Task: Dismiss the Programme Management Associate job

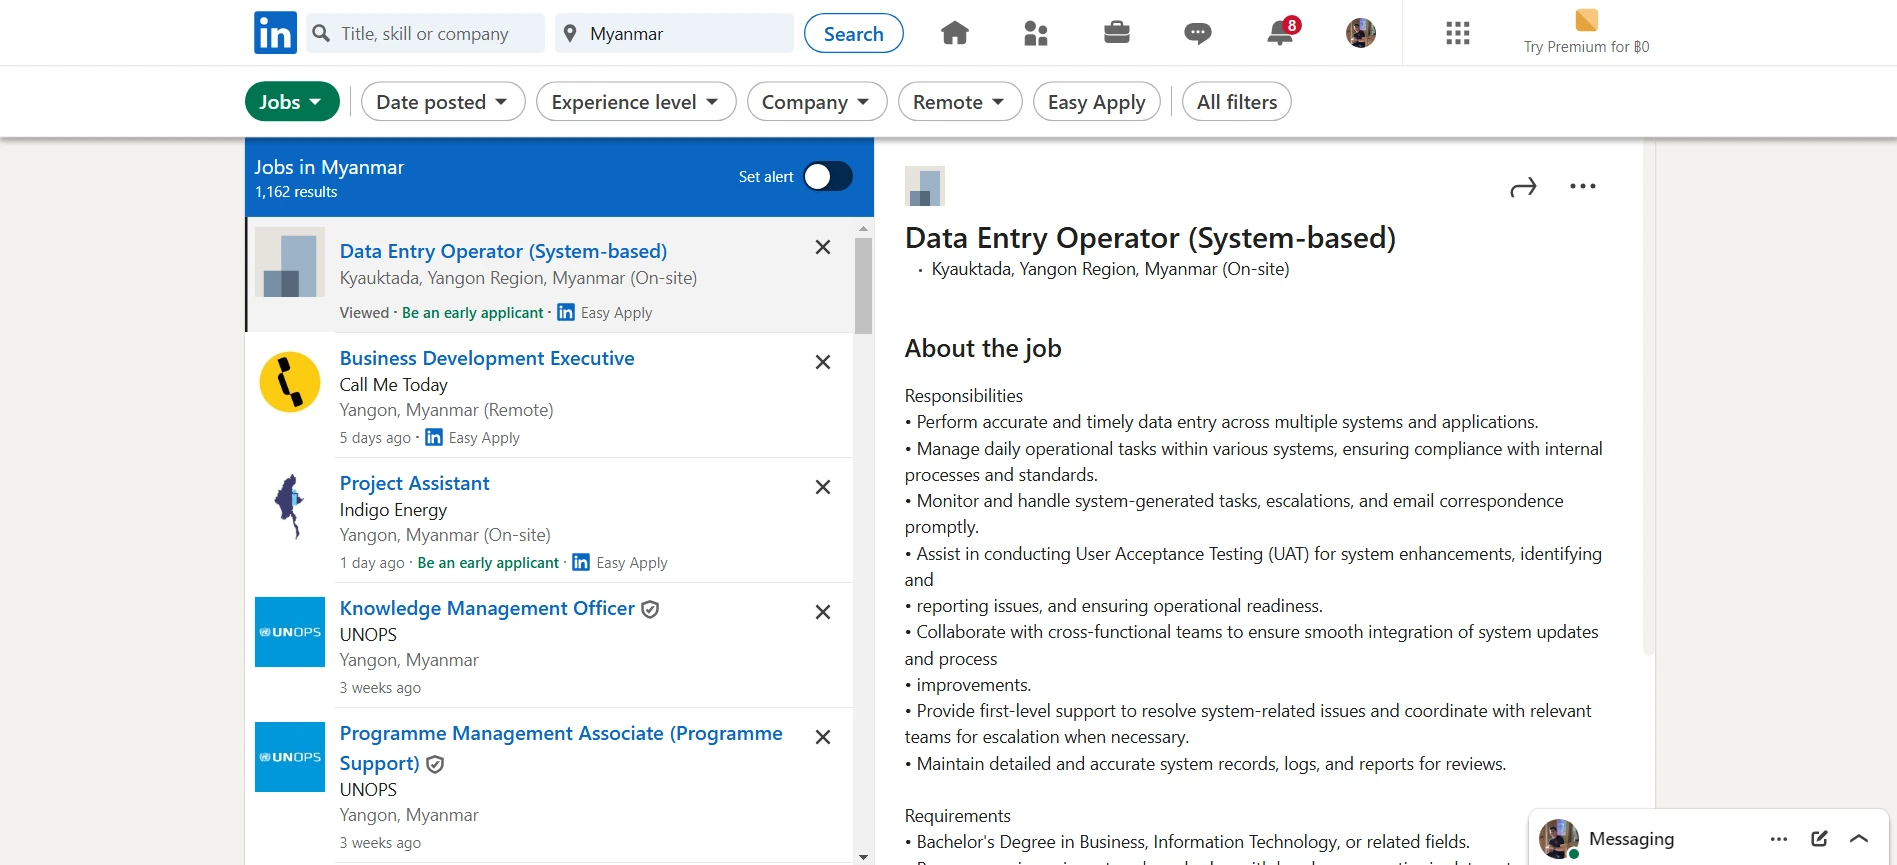Action: tap(823, 737)
